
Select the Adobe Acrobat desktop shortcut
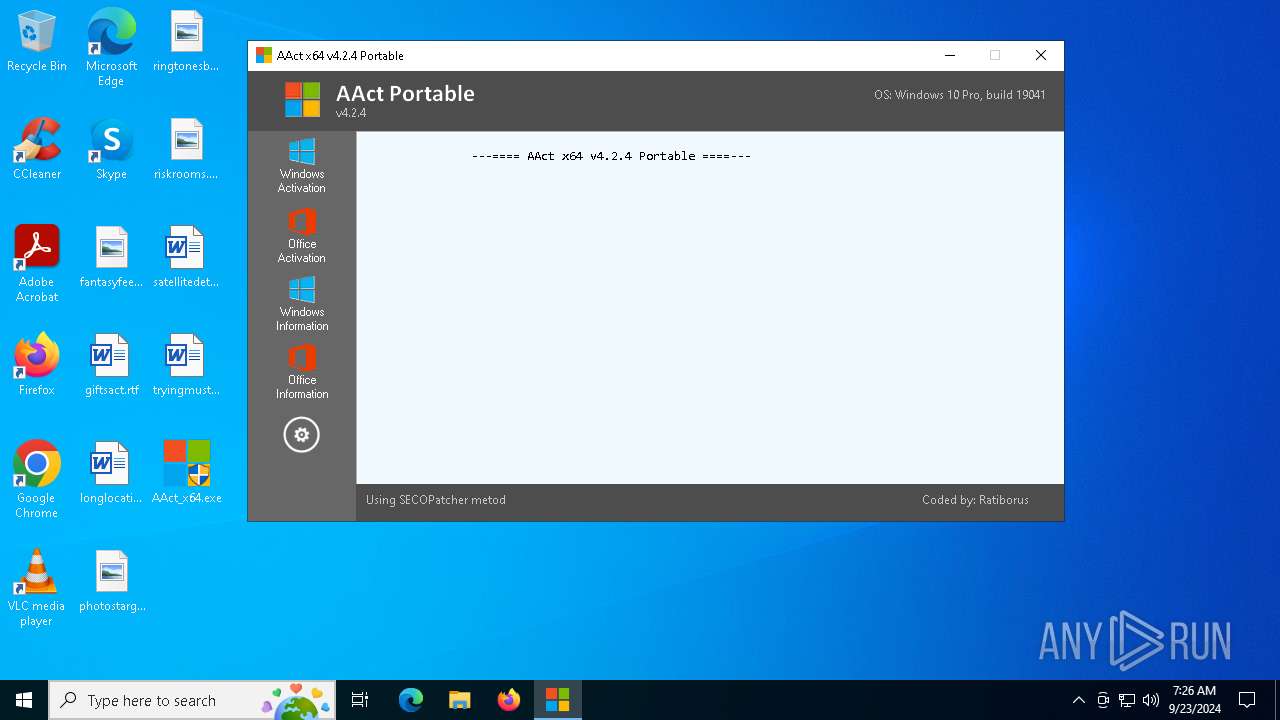37,264
